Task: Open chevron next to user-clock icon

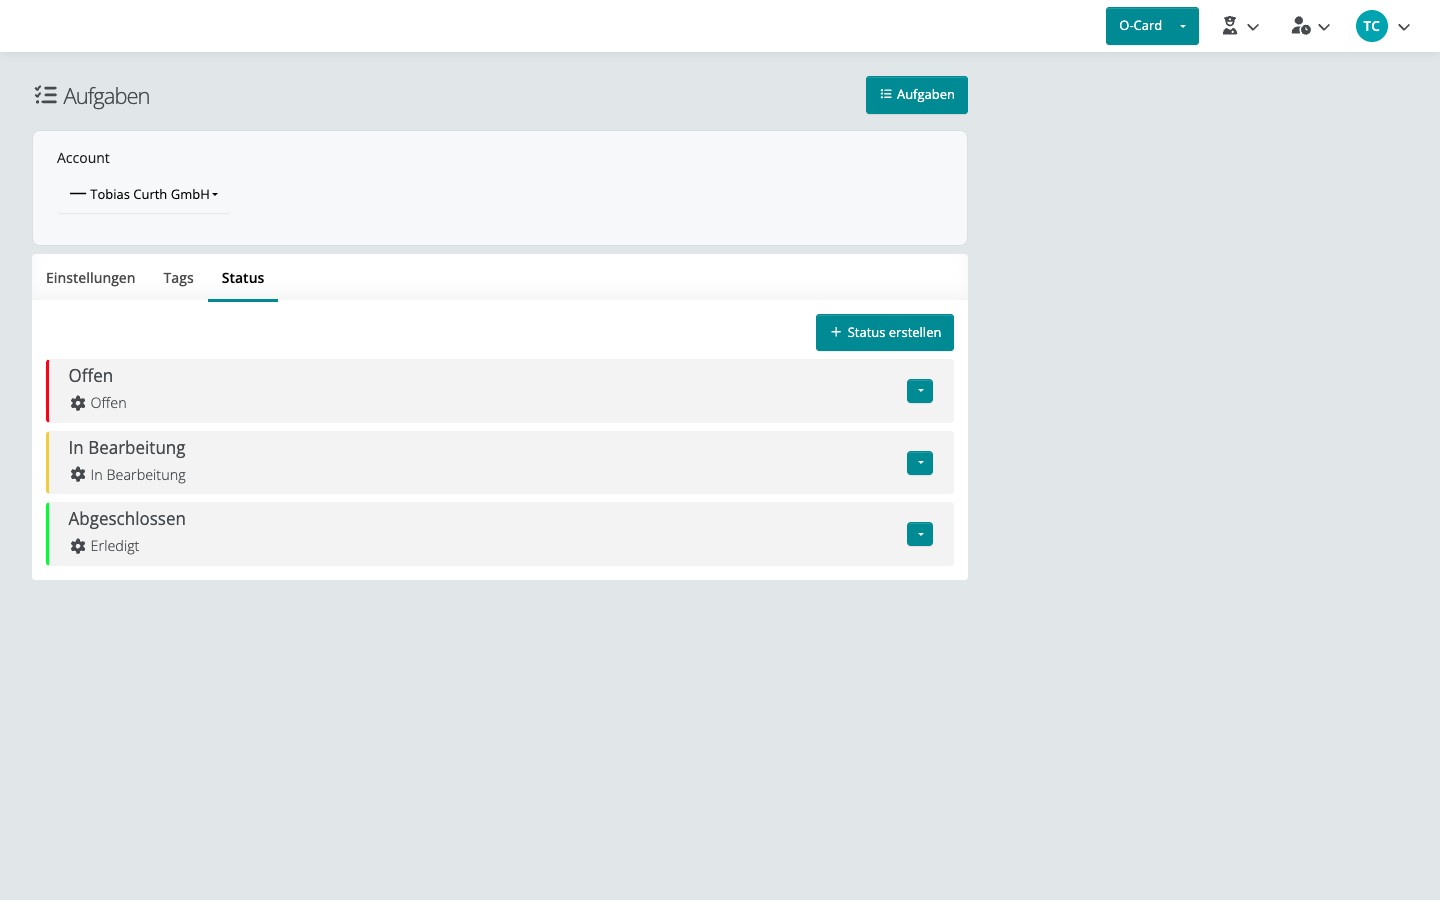Action: (x=1324, y=27)
